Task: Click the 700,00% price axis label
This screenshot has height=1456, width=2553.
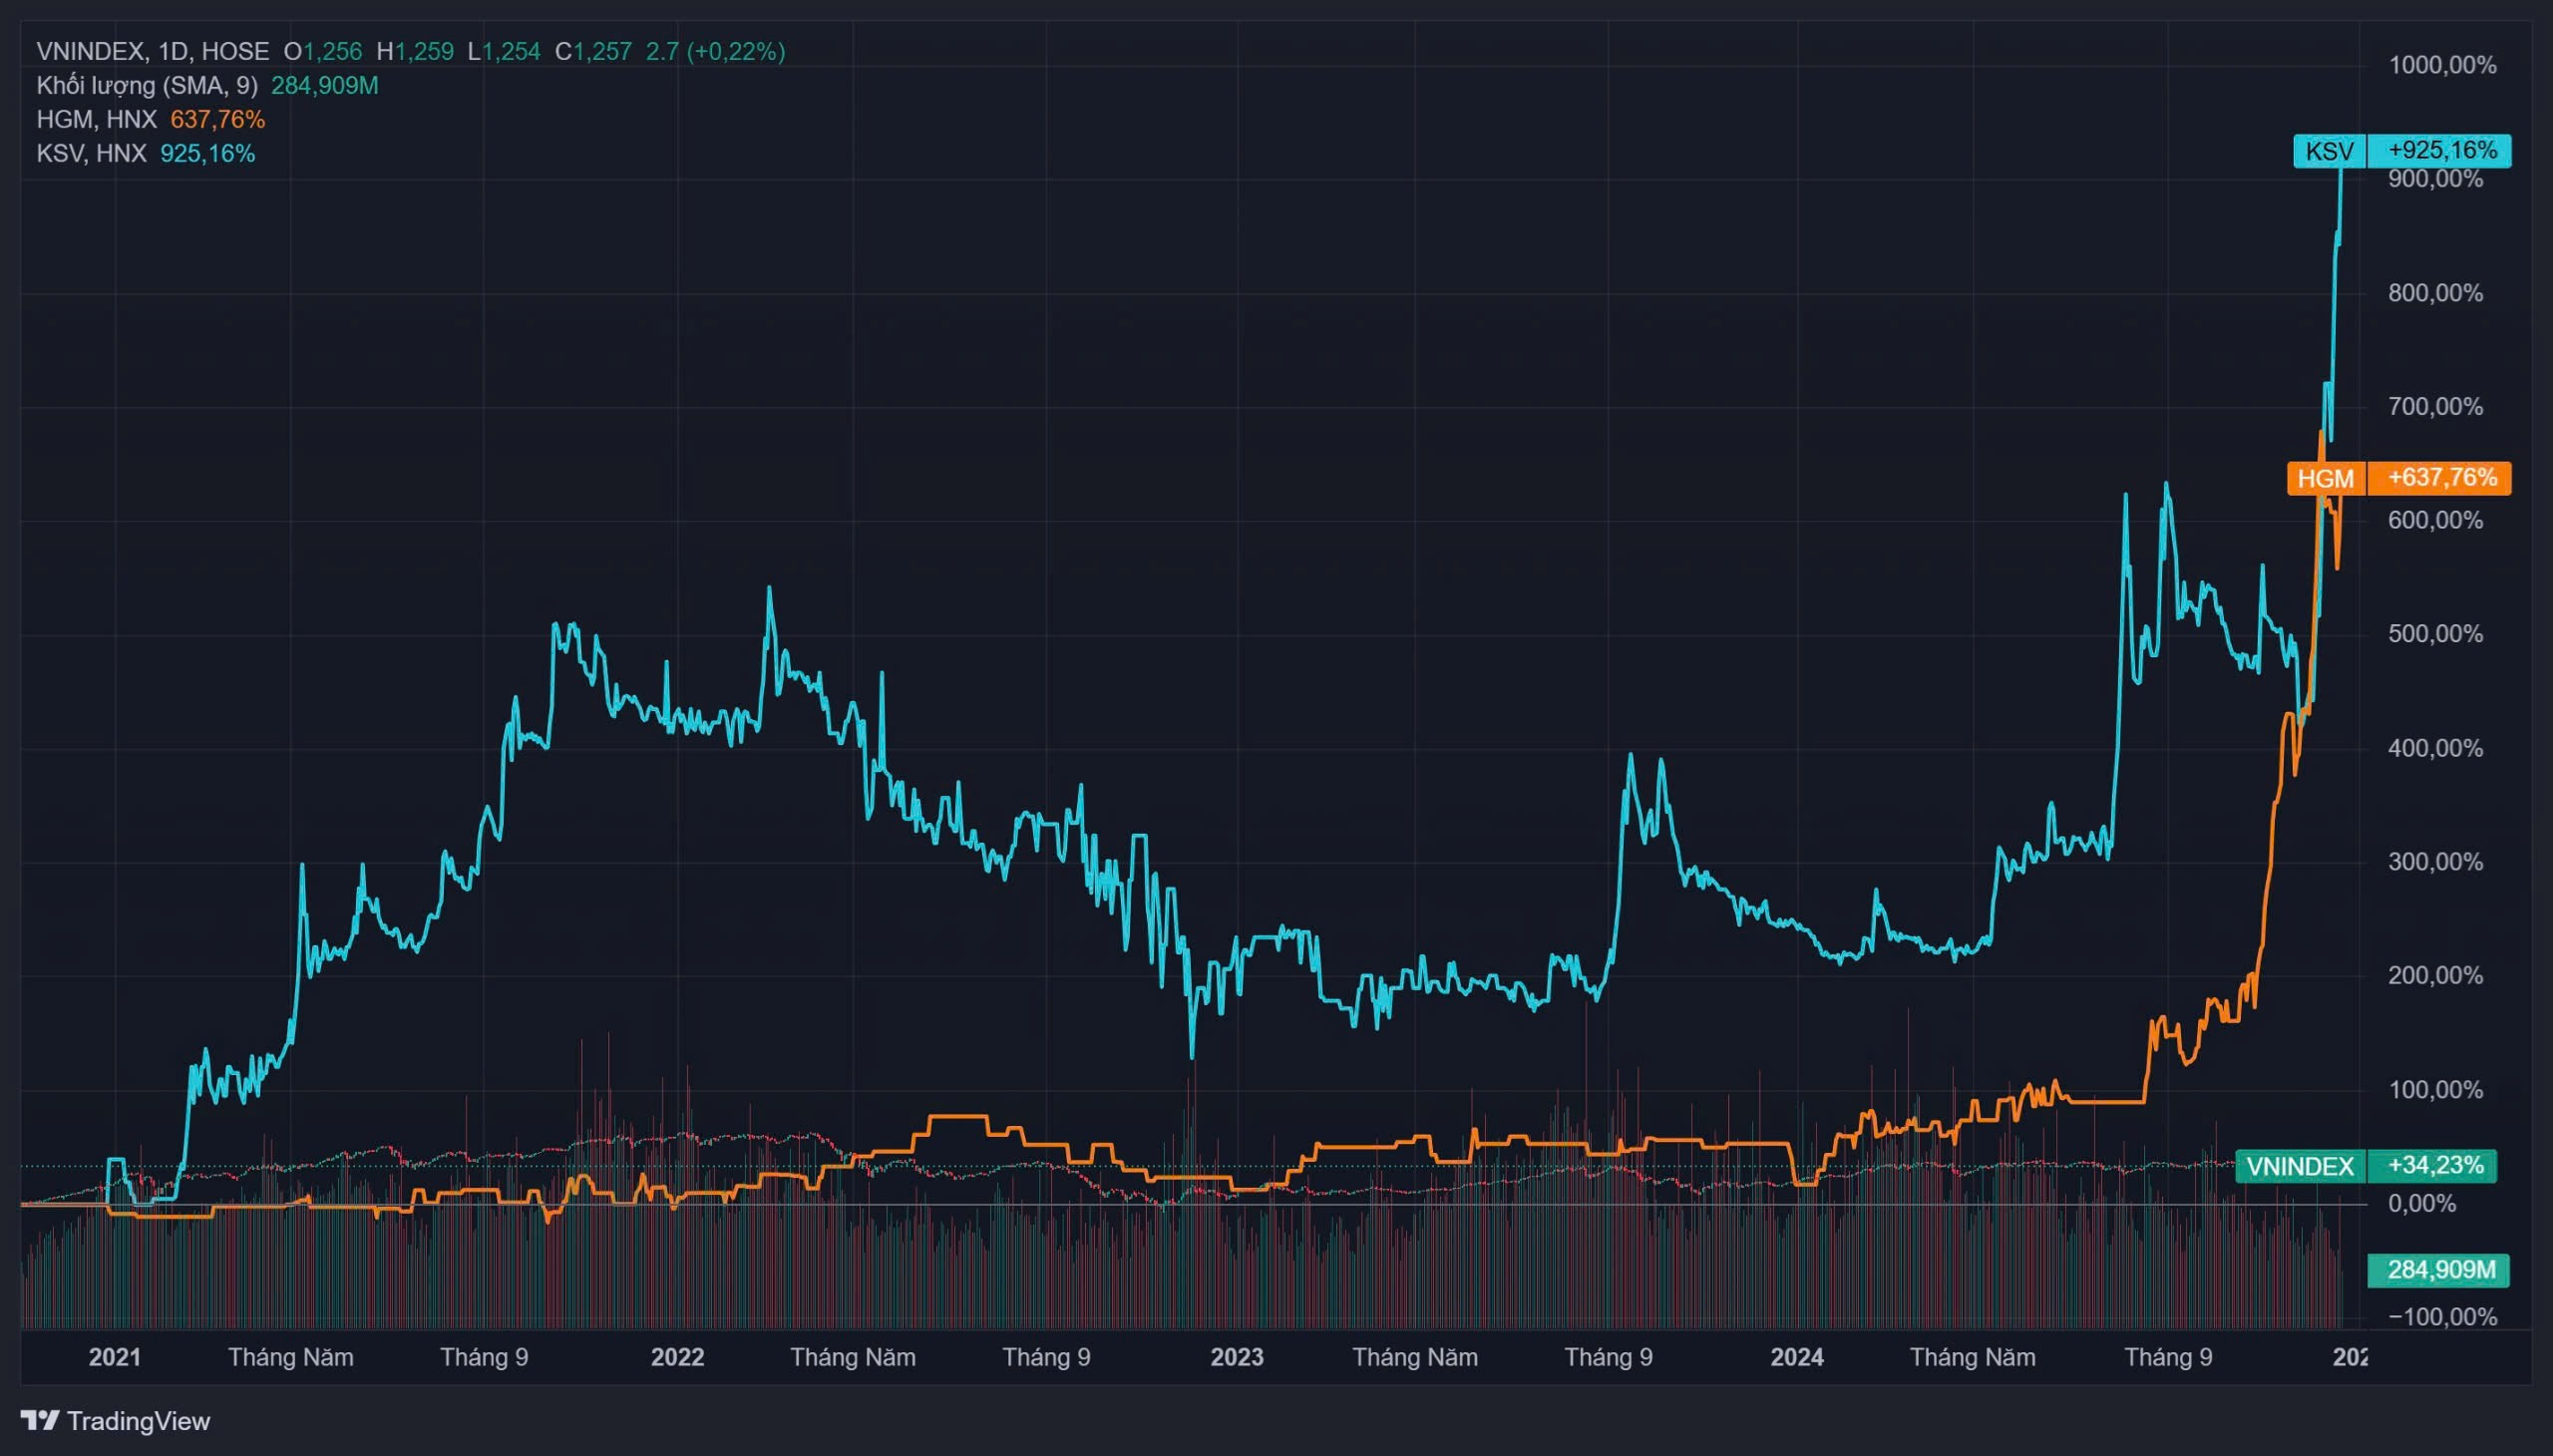Action: point(2435,407)
